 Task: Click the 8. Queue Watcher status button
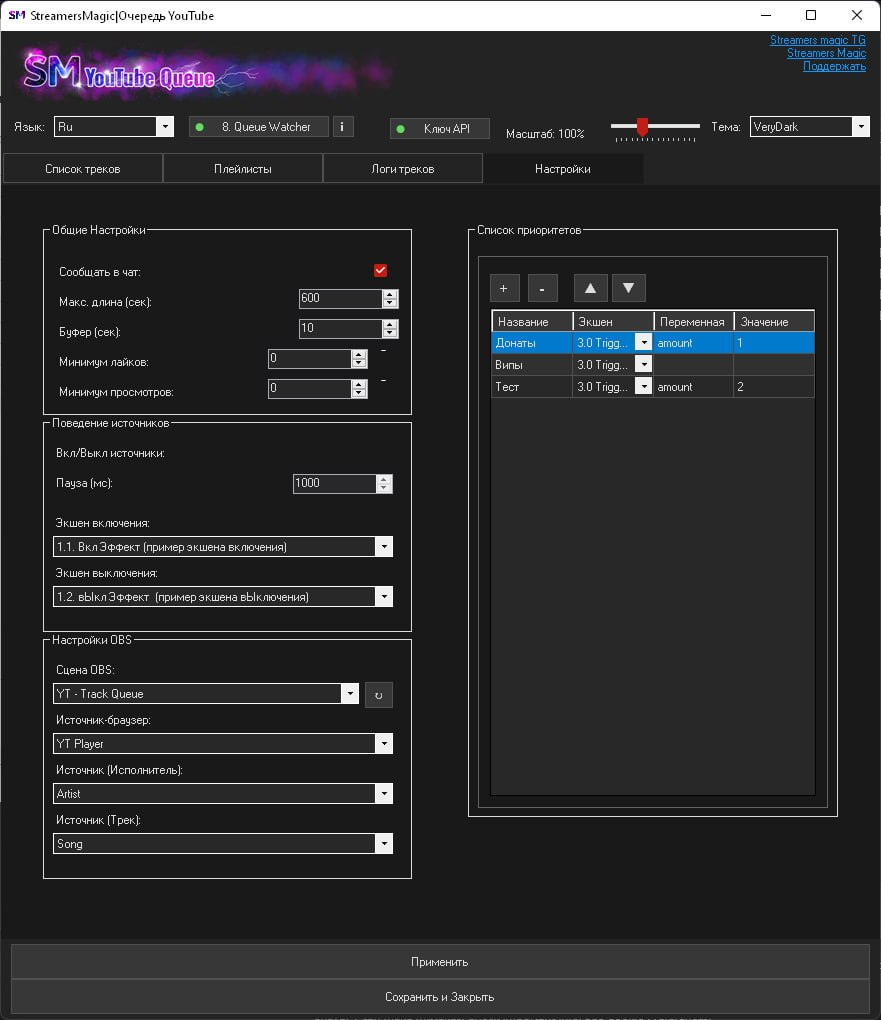click(258, 127)
